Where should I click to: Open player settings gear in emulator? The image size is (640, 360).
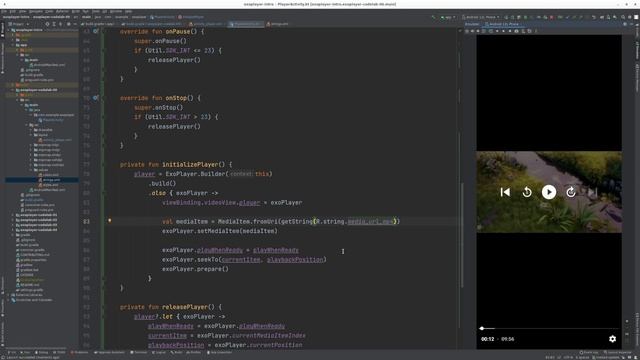(612, 339)
